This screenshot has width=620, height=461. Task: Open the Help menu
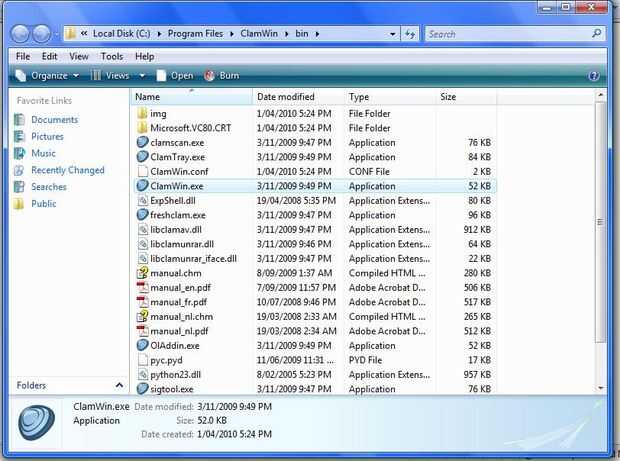coord(144,57)
